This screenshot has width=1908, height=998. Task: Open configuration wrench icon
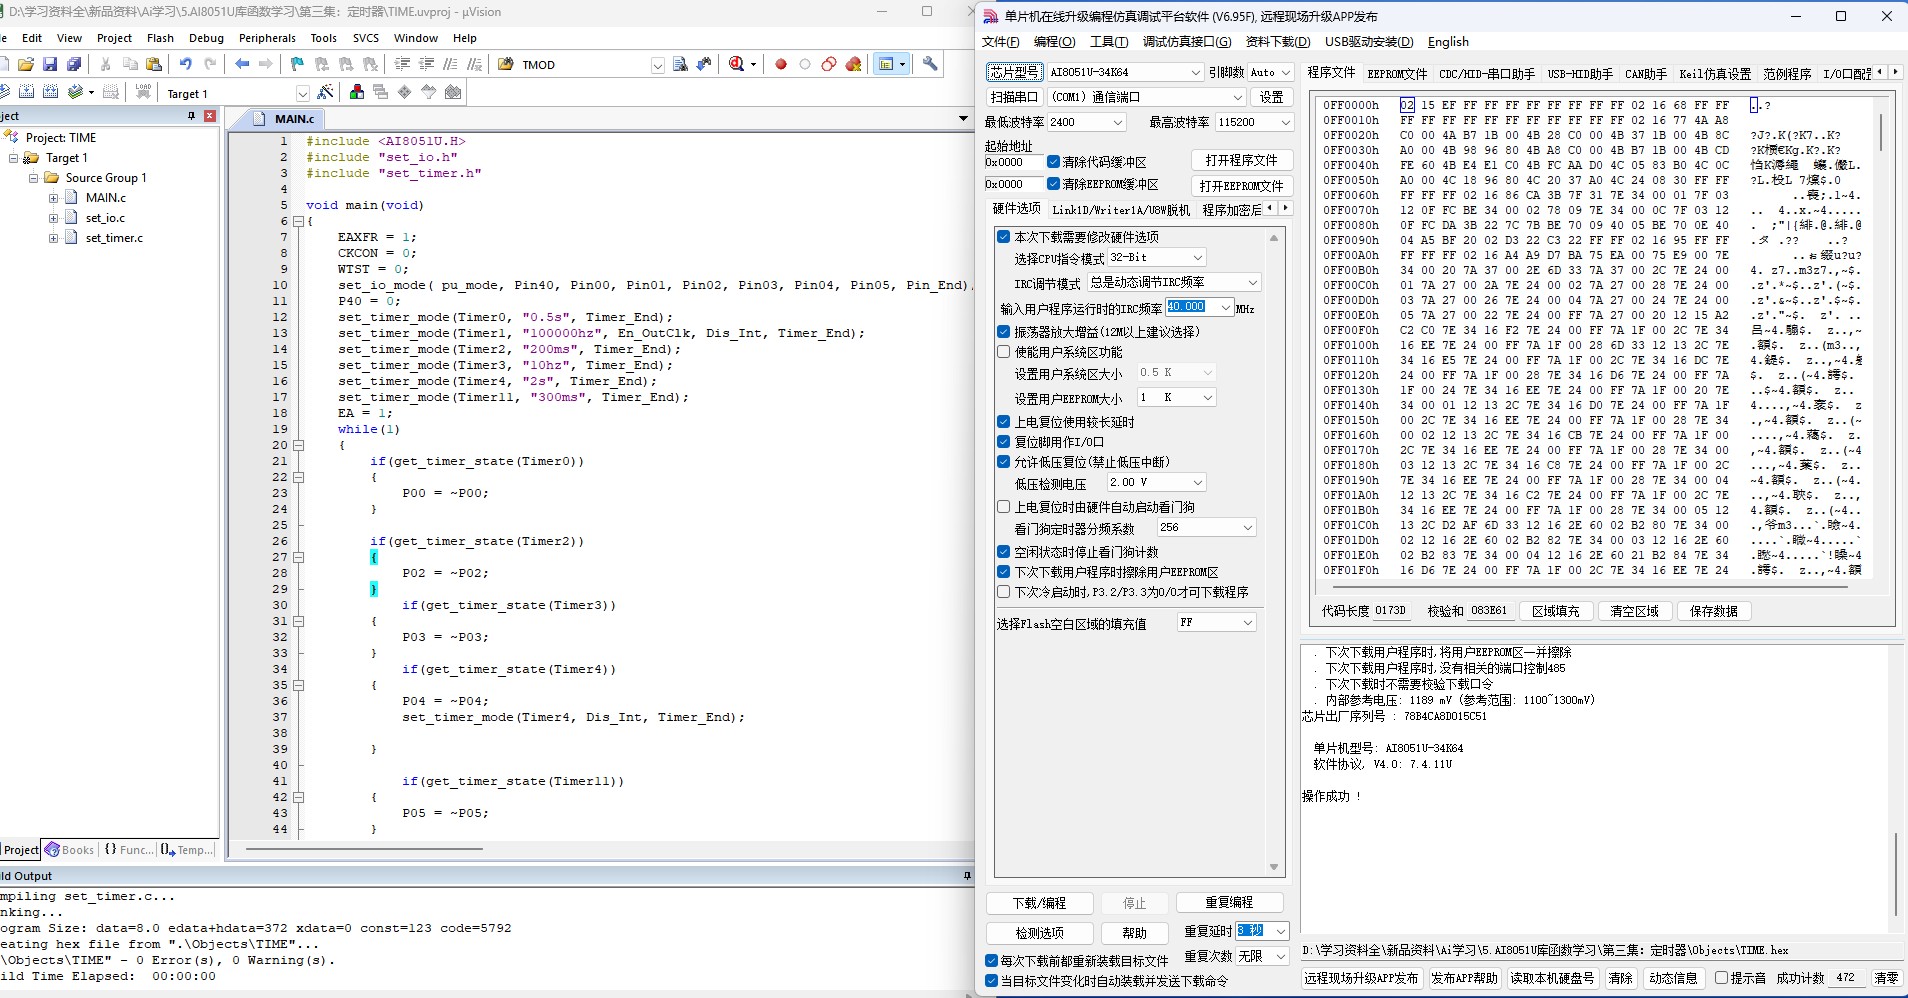(930, 64)
